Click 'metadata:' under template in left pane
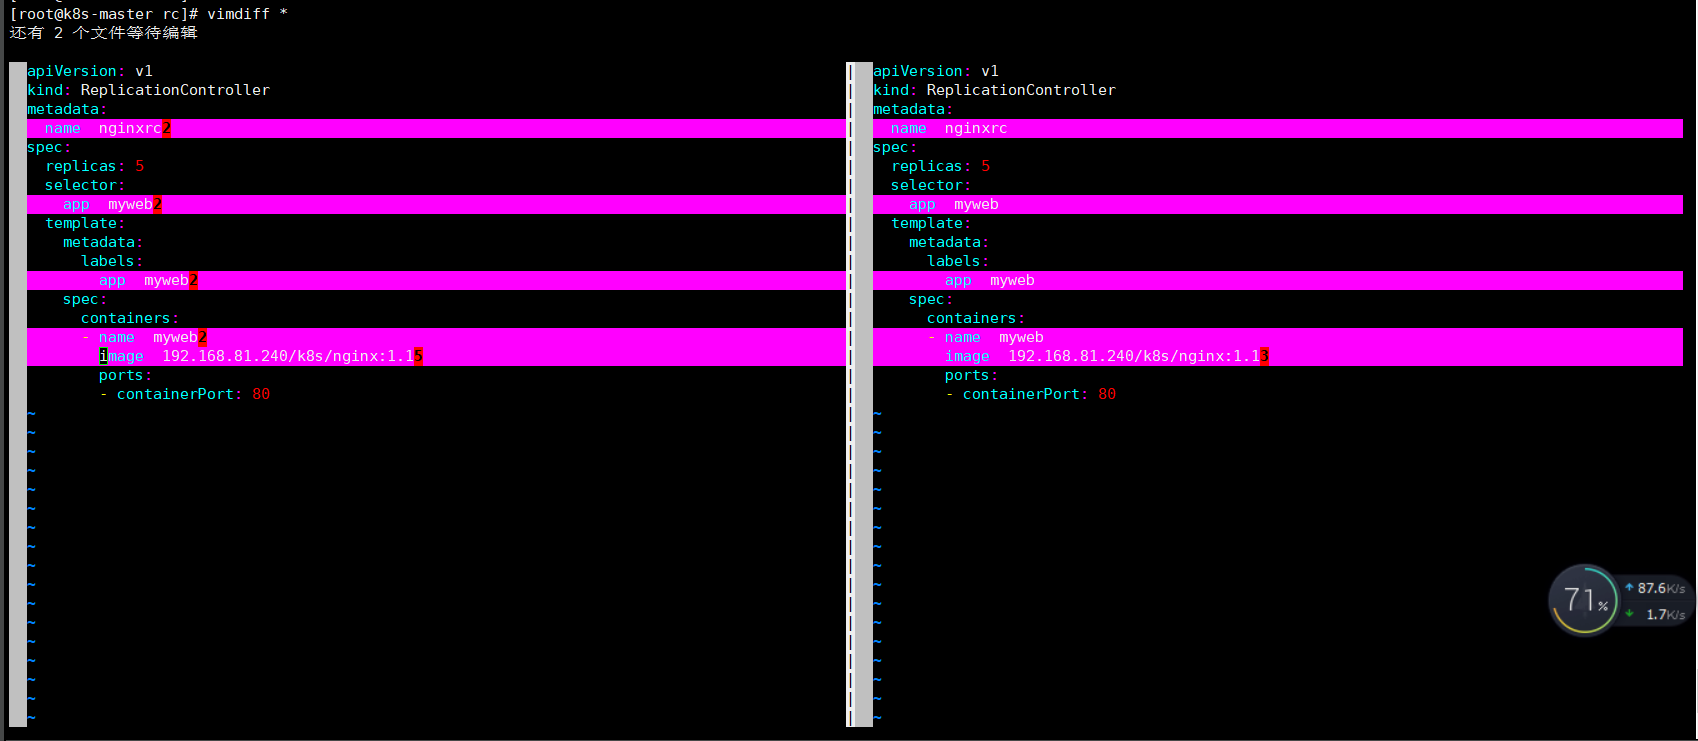Image resolution: width=1698 pixels, height=741 pixels. 103,242
